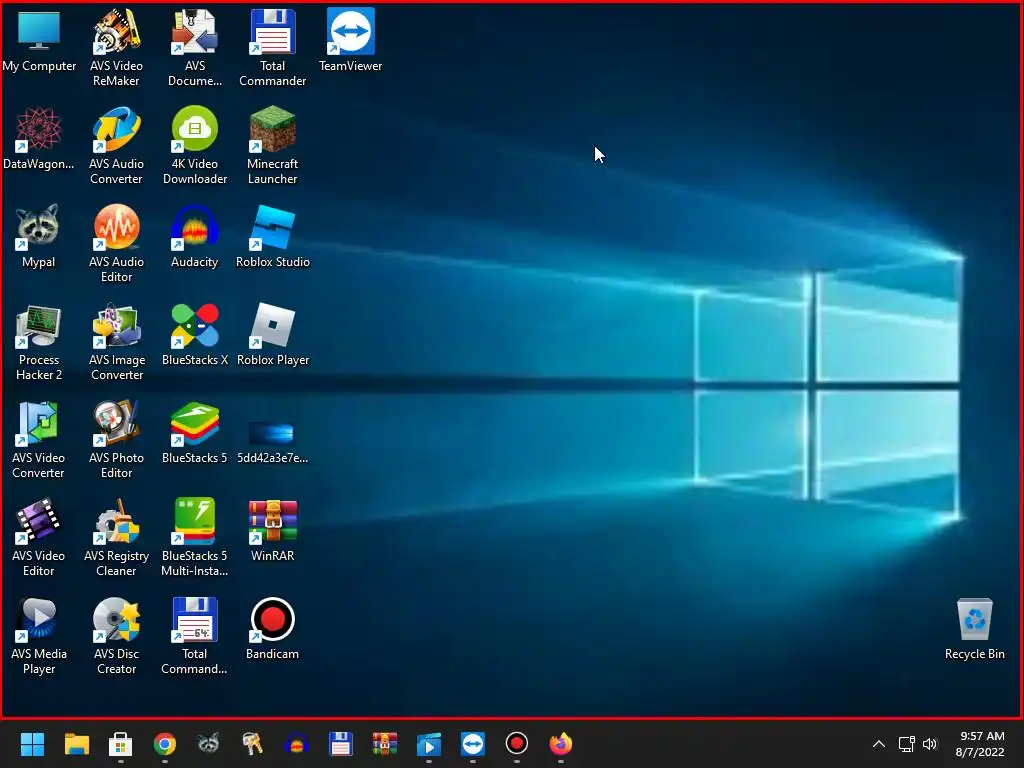Select the AVS Document Converter shortcut
The height and width of the screenshot is (768, 1024).
tap(195, 48)
